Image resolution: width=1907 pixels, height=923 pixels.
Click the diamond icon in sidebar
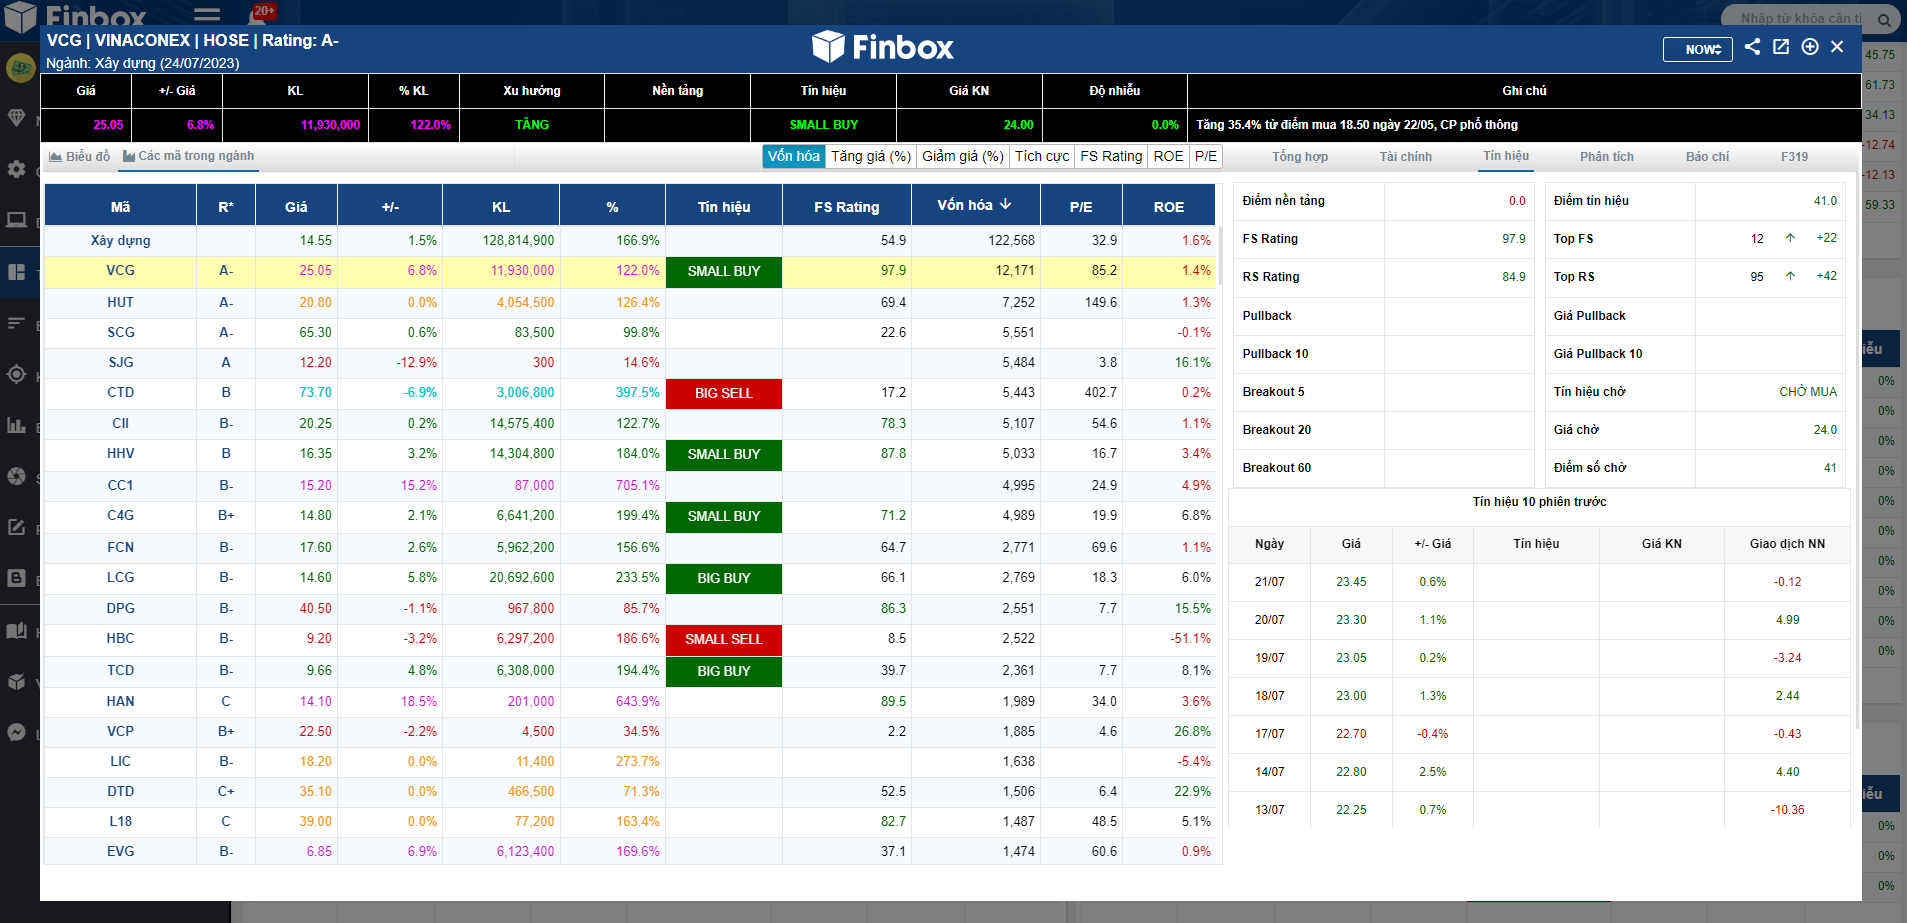pyautogui.click(x=17, y=118)
